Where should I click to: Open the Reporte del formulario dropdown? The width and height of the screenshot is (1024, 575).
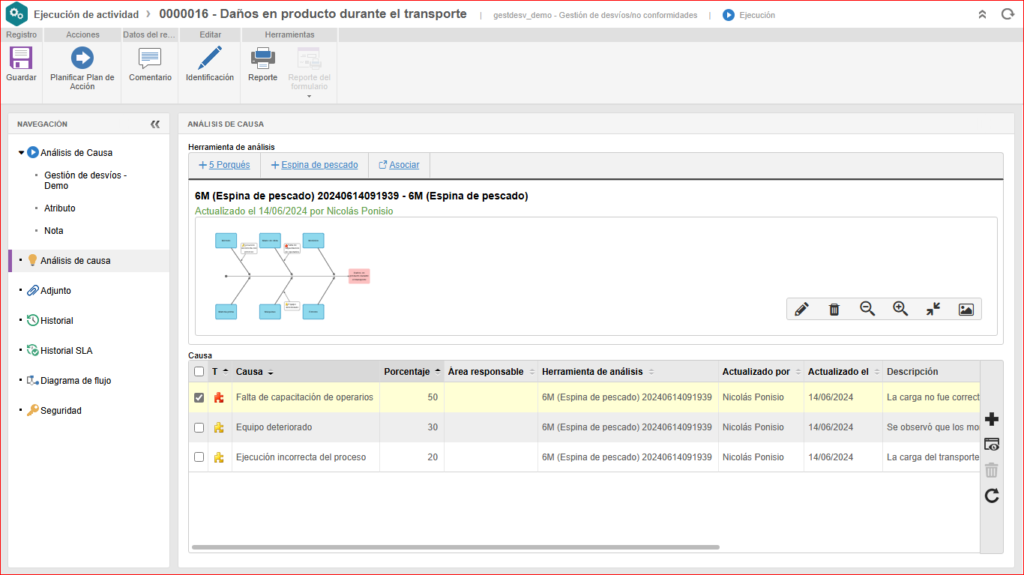point(309,95)
